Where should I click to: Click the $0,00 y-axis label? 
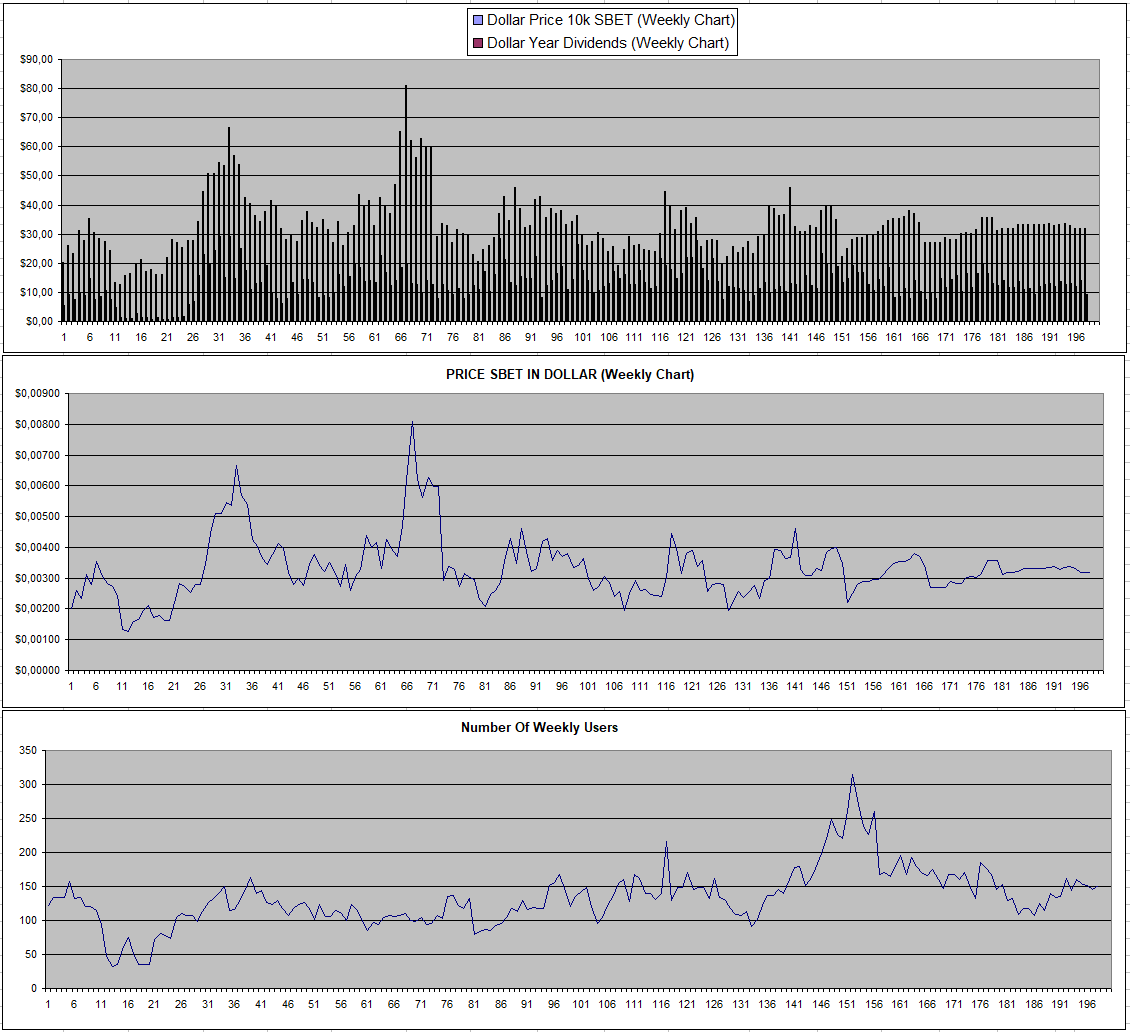[x=40, y=321]
